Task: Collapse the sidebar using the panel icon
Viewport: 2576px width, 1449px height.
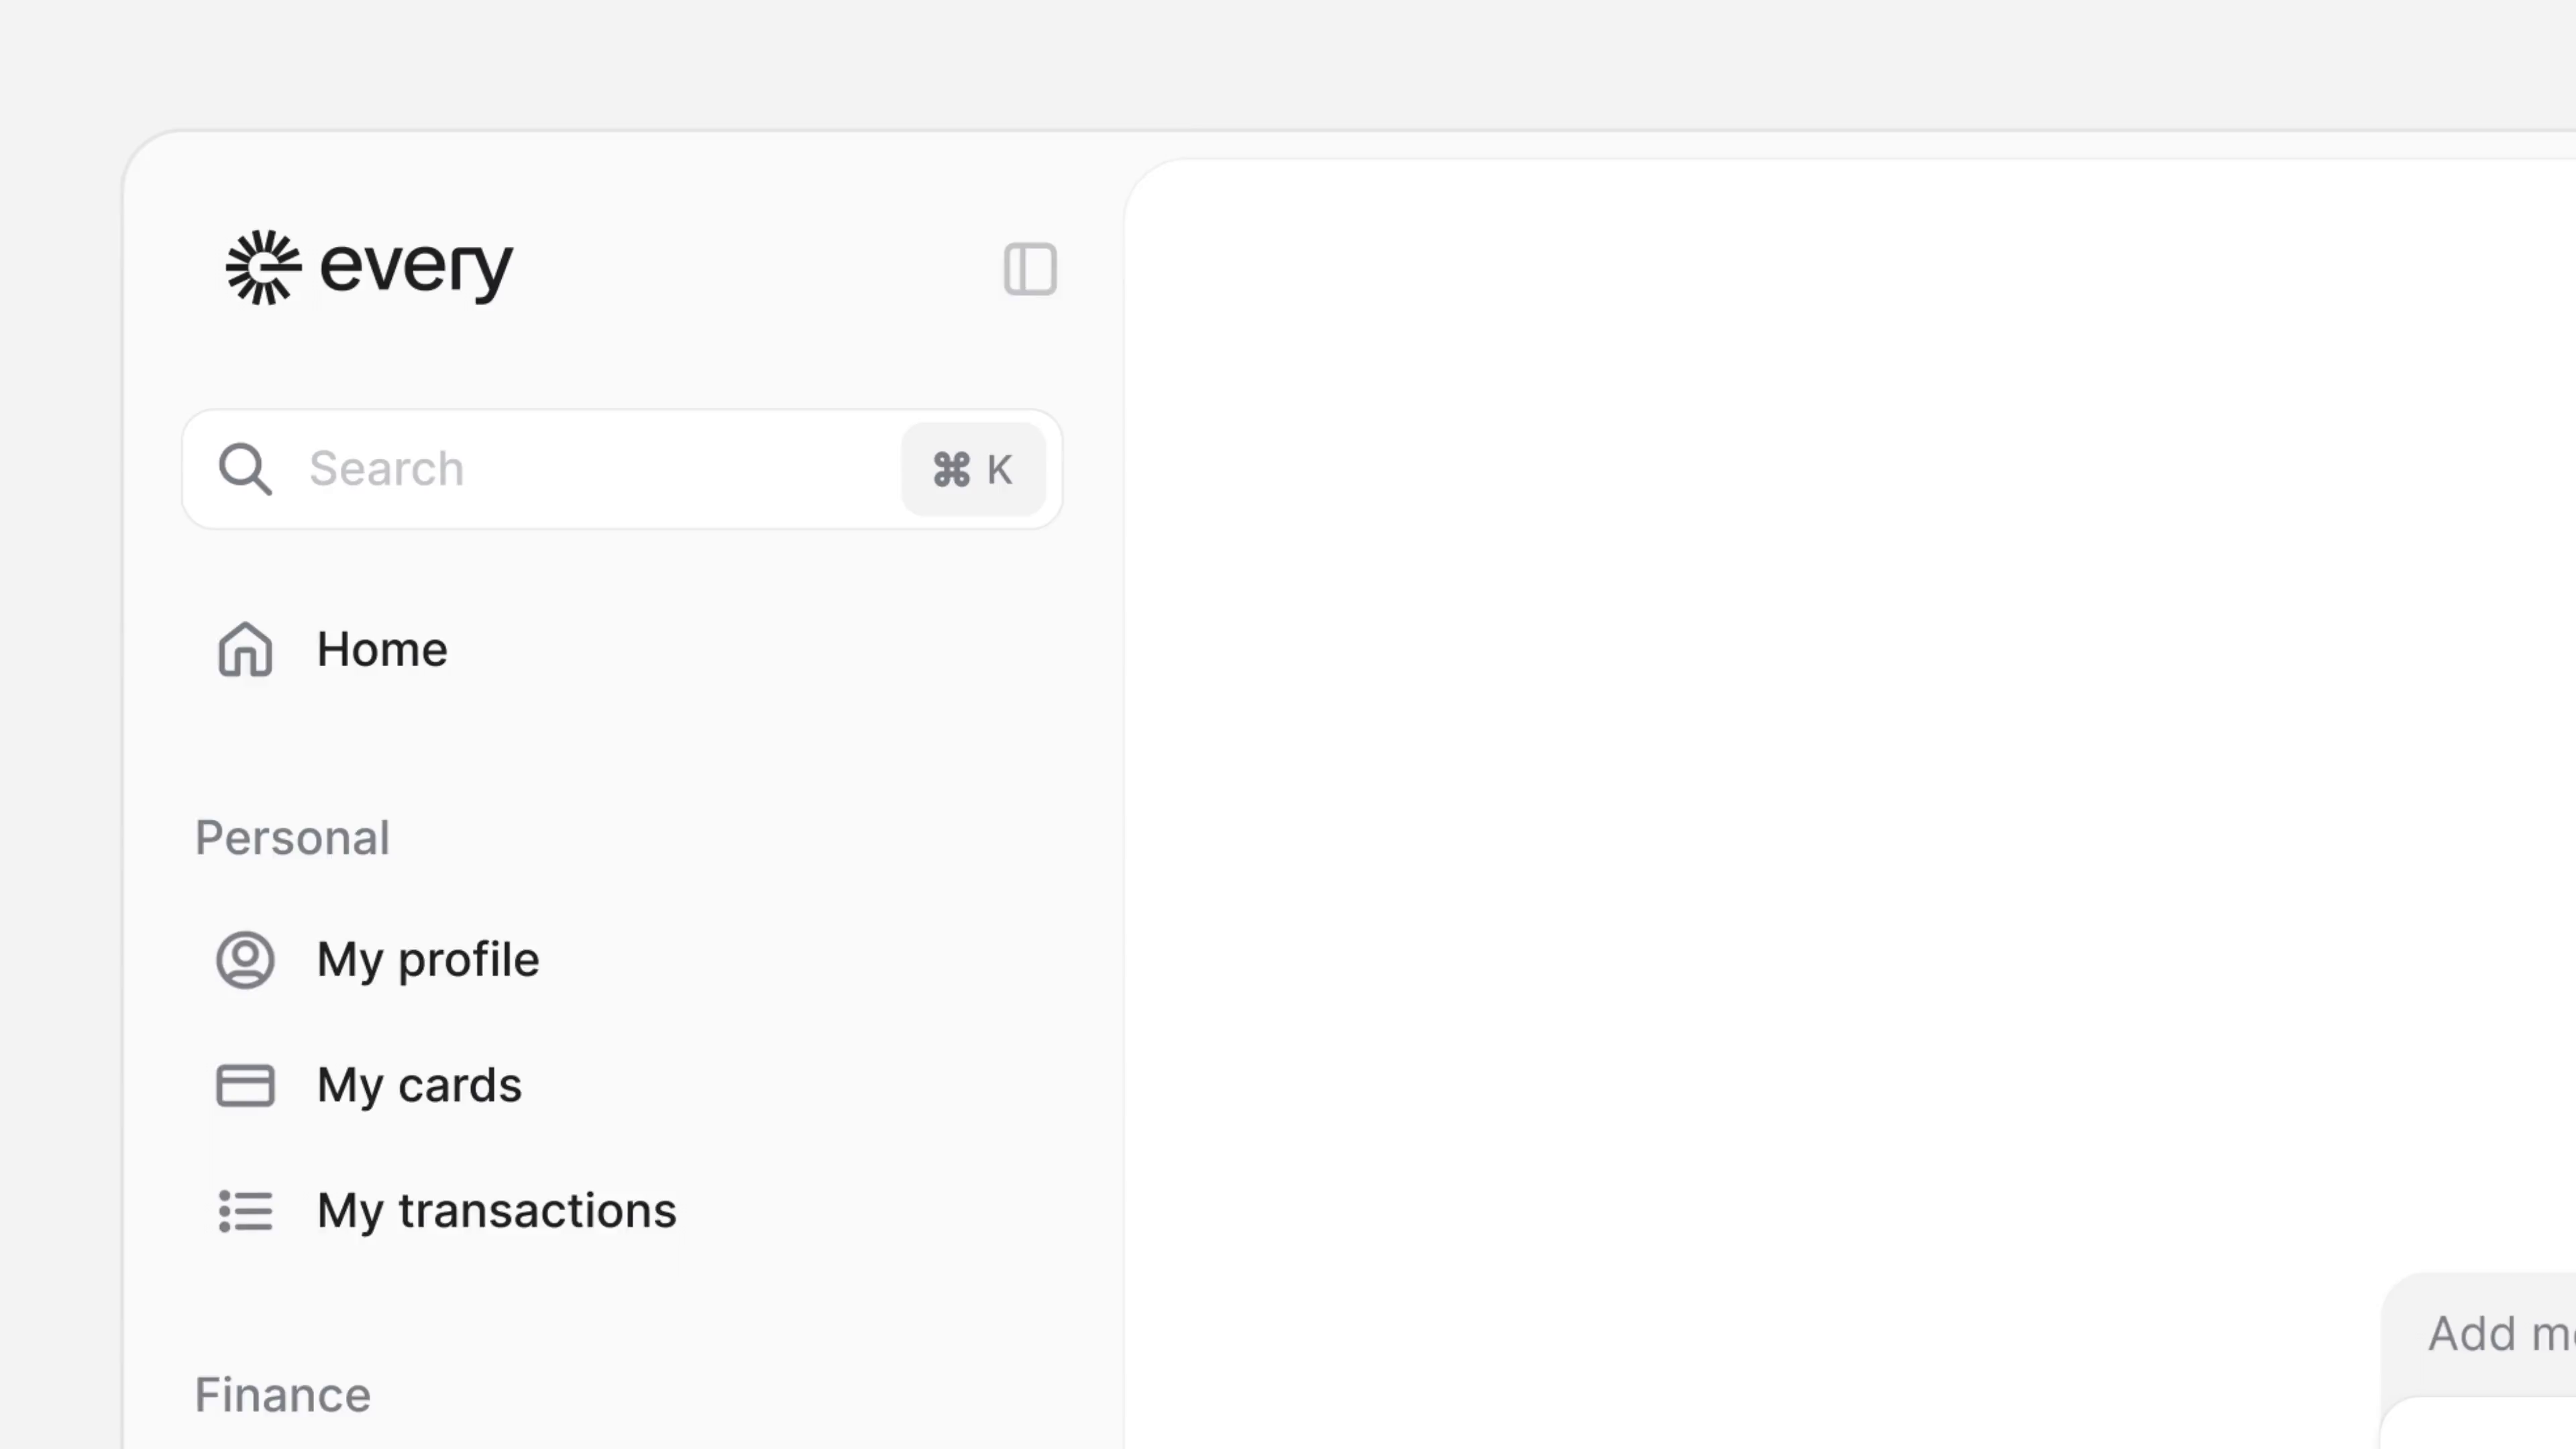Action: point(1030,269)
